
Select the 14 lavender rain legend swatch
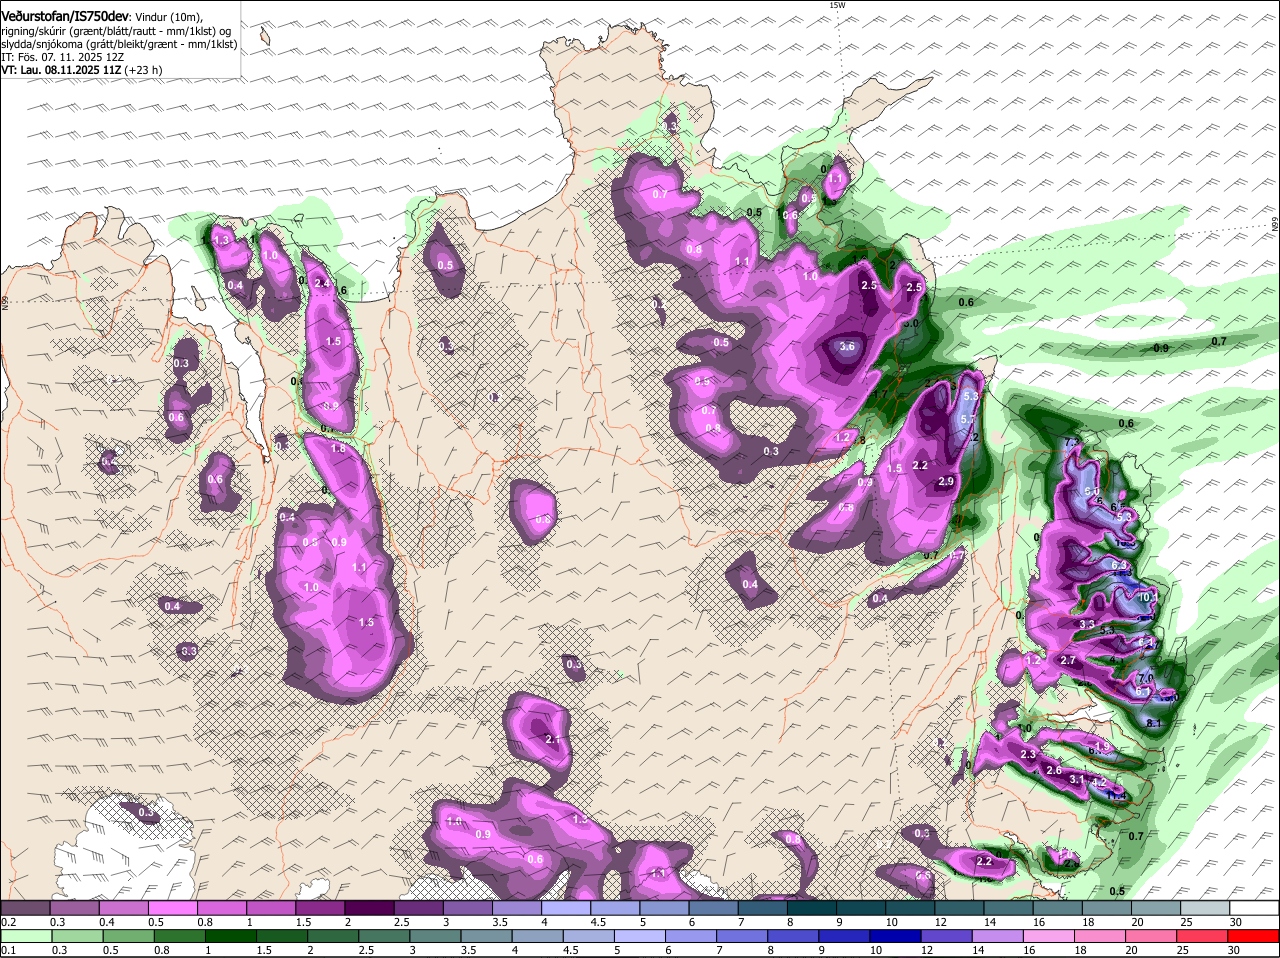coord(998,936)
